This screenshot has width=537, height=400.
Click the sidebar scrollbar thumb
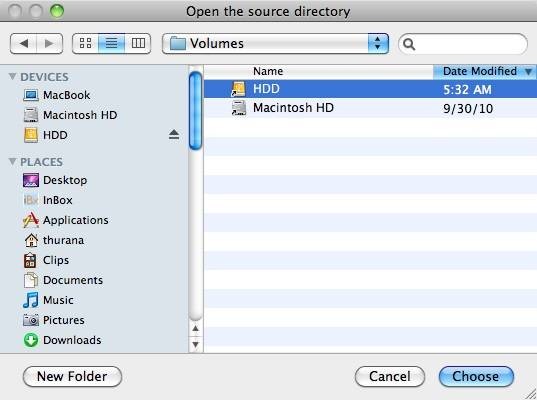point(196,111)
